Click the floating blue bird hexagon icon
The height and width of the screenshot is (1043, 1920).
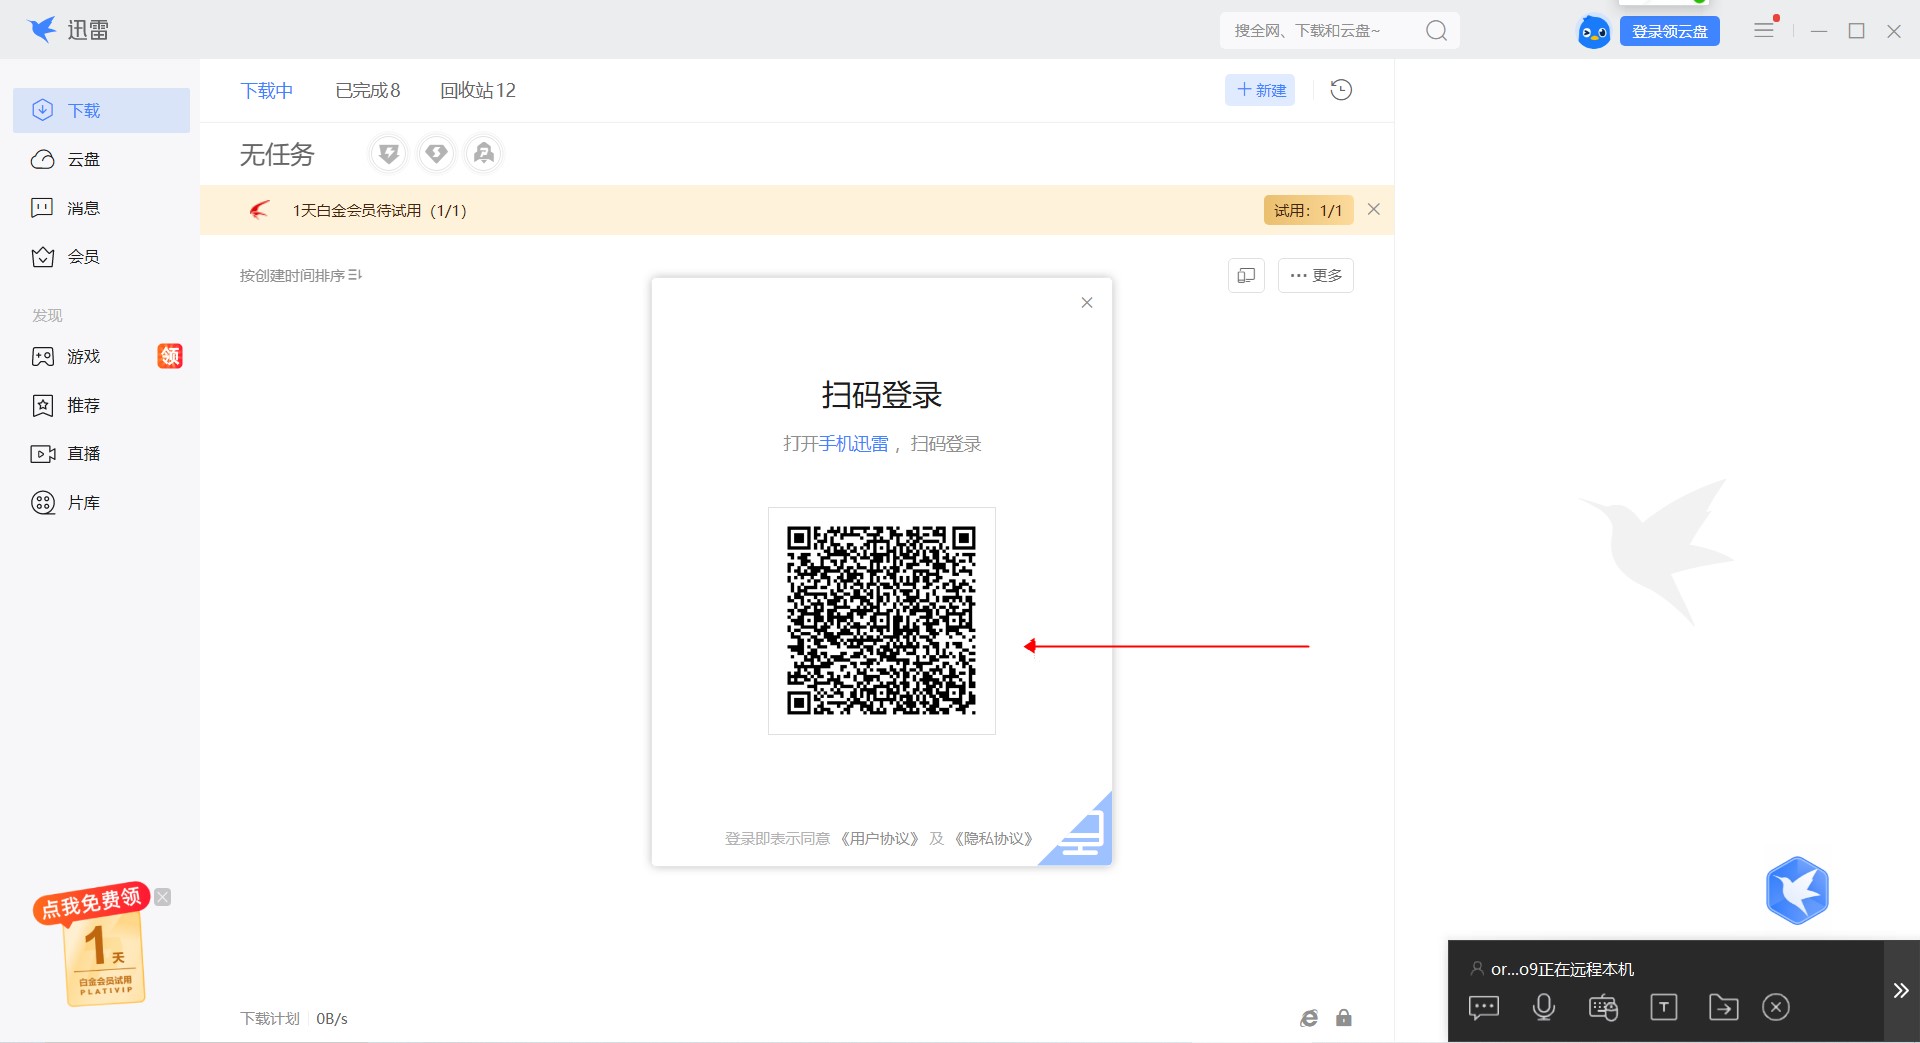click(x=1797, y=890)
